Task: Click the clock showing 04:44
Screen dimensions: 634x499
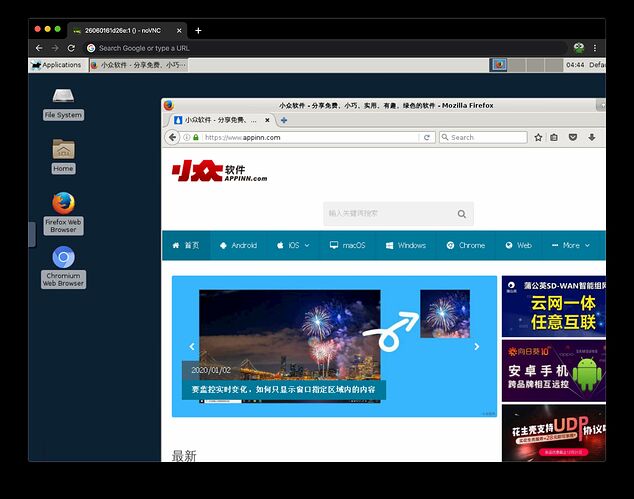Action: (x=575, y=65)
